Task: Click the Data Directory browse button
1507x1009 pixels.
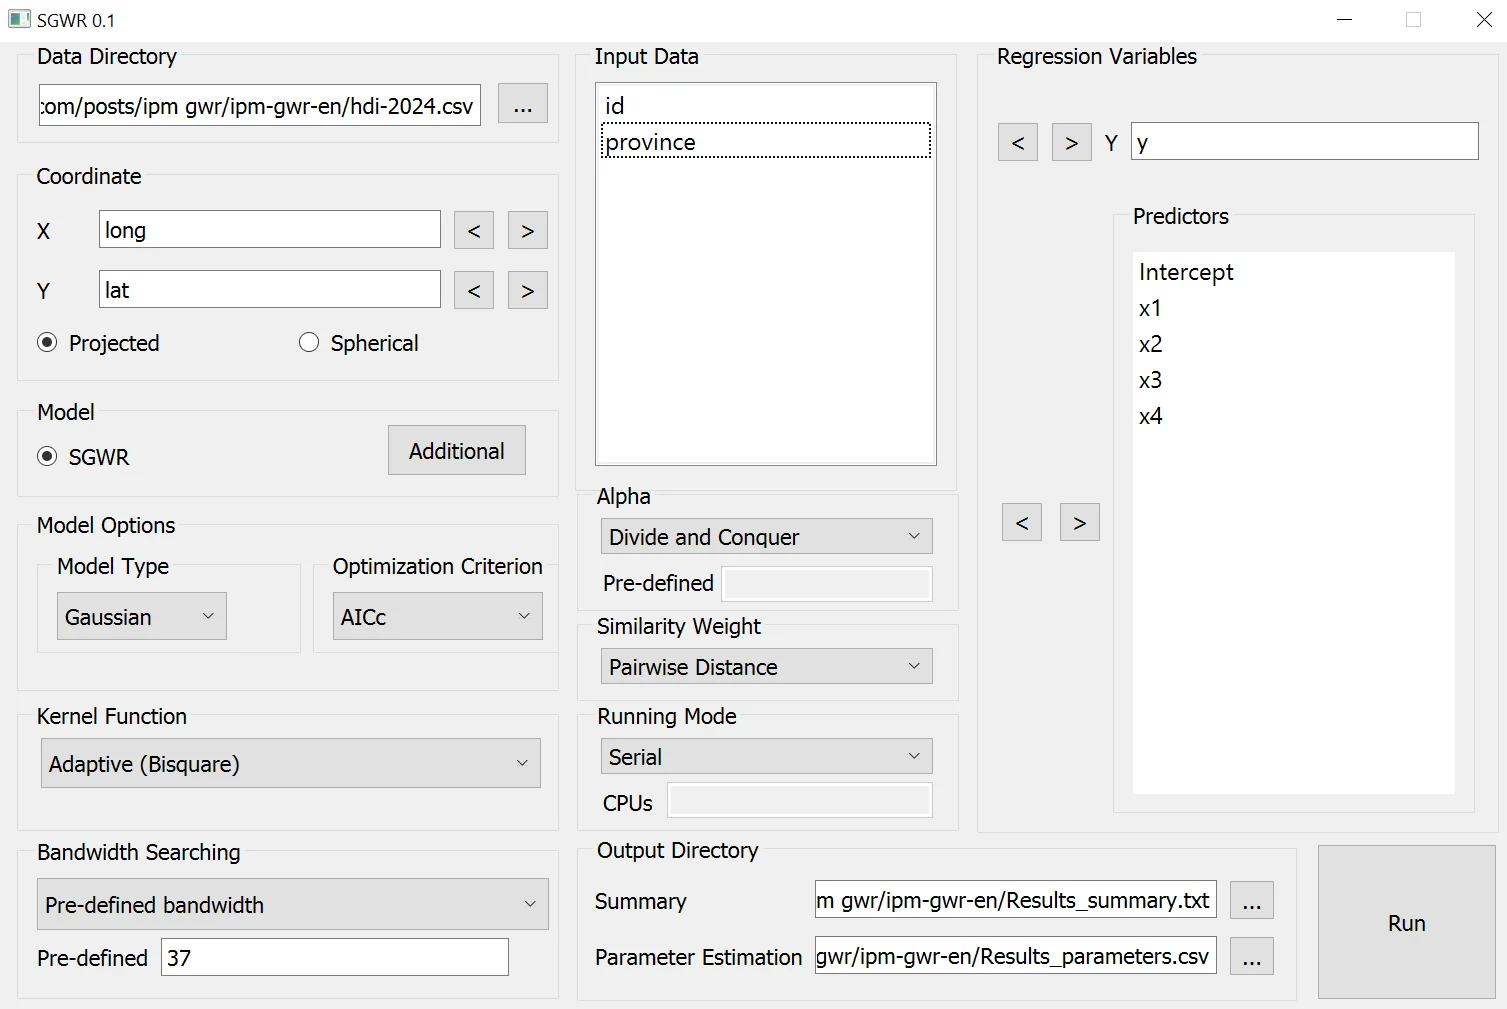Action: point(522,104)
